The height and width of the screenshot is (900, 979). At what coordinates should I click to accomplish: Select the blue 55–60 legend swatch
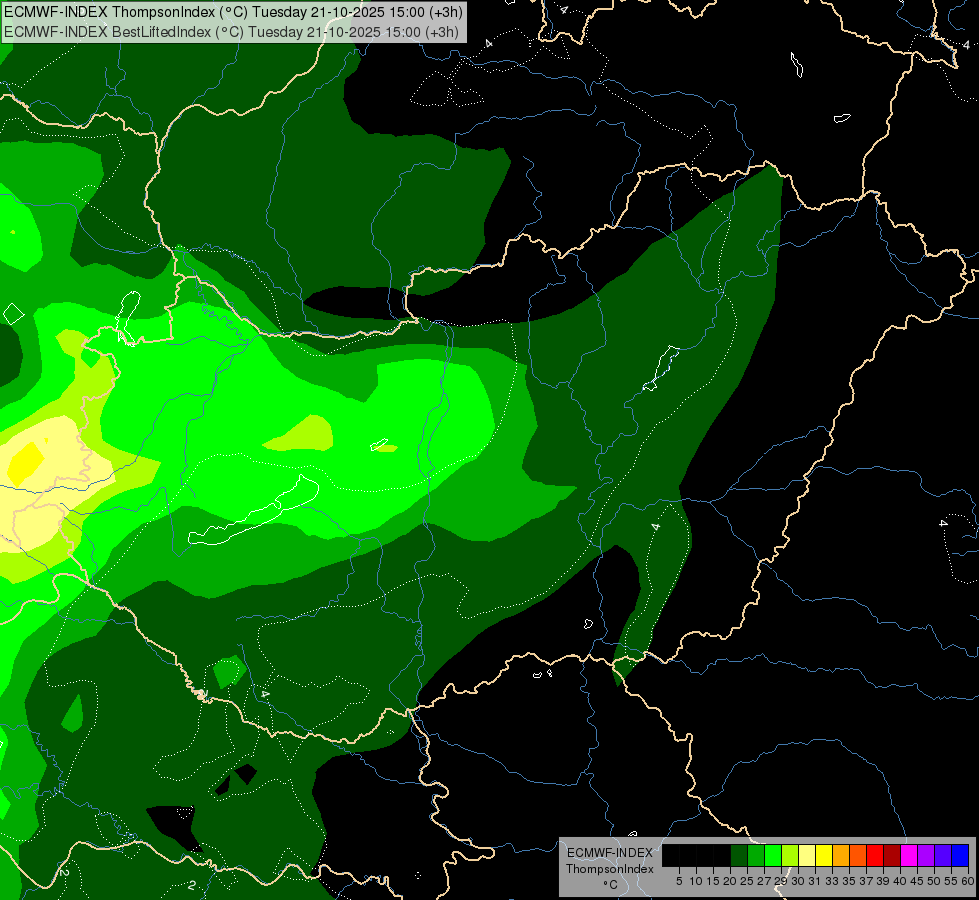pyautogui.click(x=960, y=855)
